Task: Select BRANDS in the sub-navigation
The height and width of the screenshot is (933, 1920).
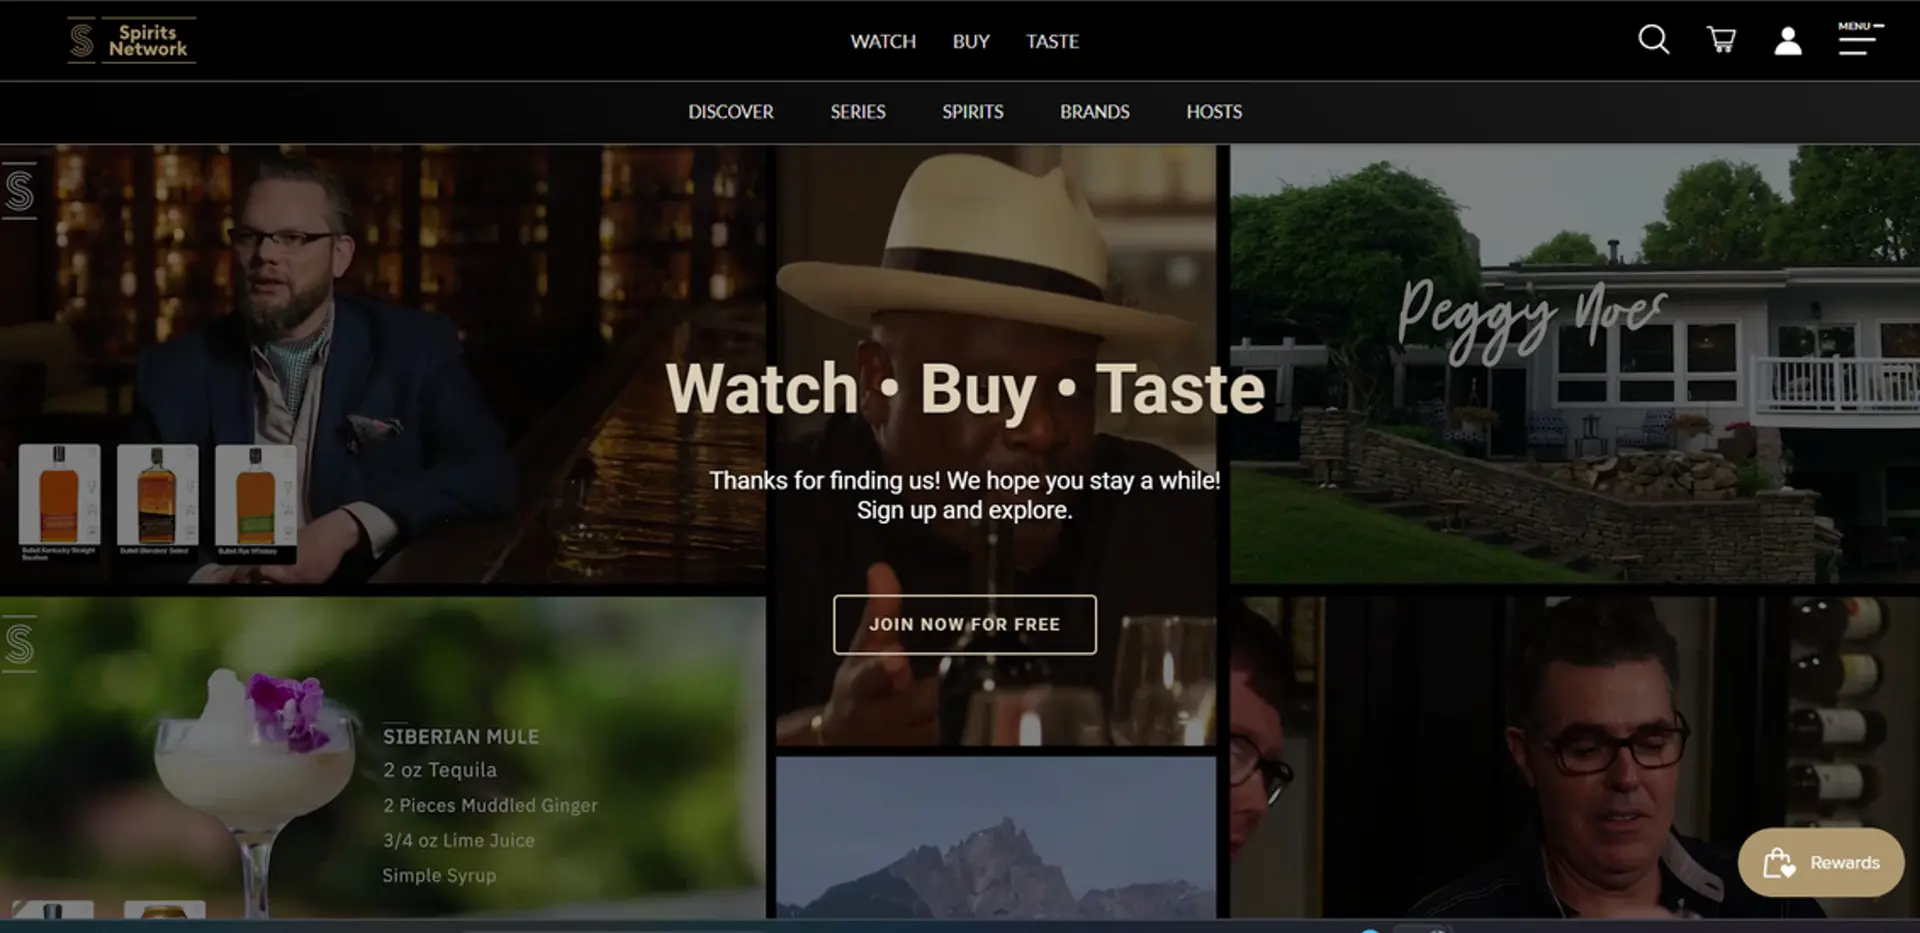Action: [x=1095, y=112]
